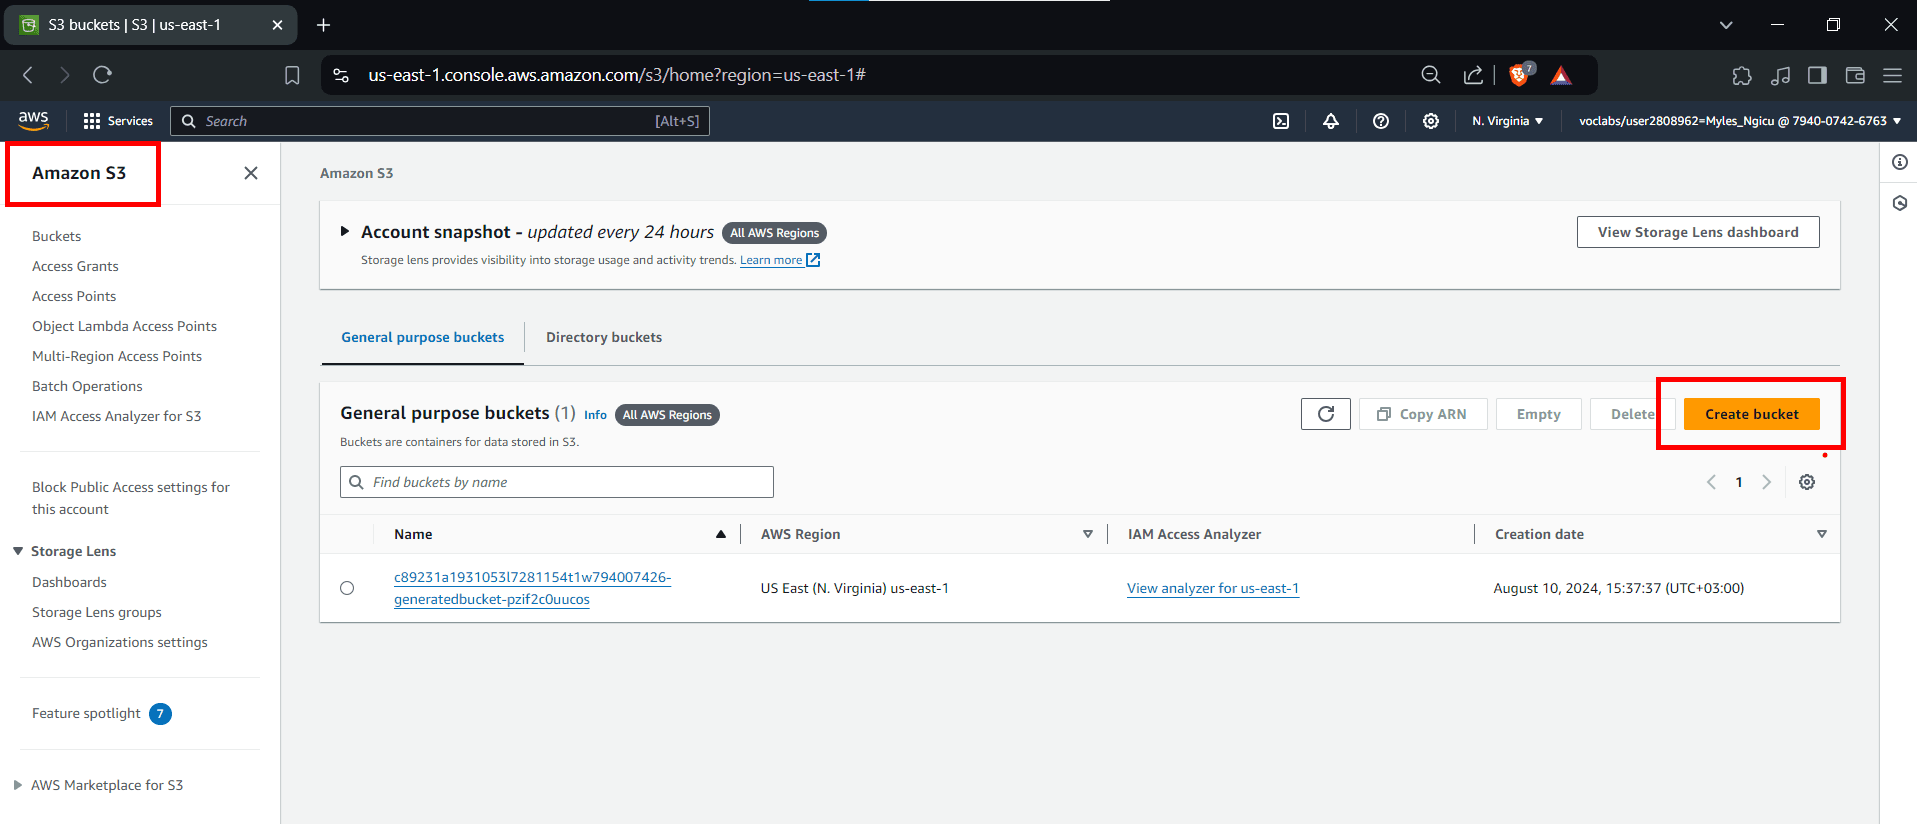Focus the AWS console Search box
Screen dimensions: 1917x824
440,121
